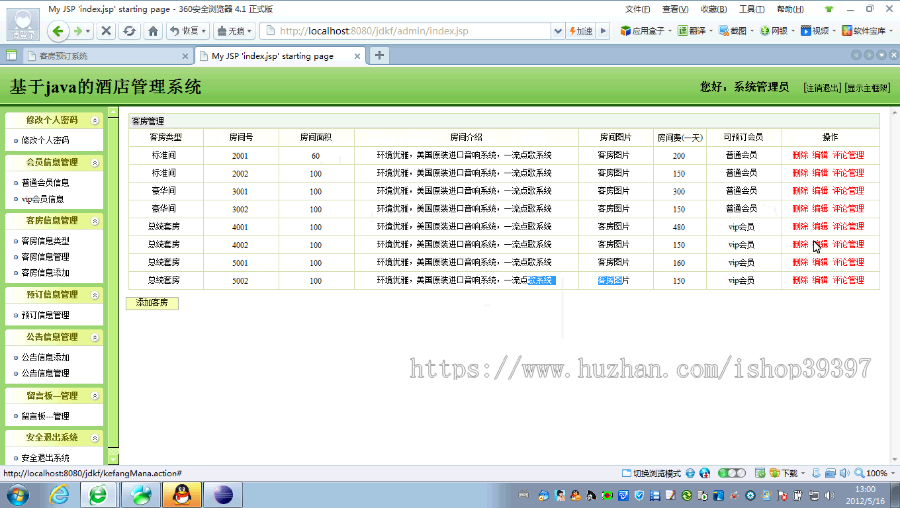Open the 帮助 menu
This screenshot has width=900, height=508.
[x=790, y=9]
